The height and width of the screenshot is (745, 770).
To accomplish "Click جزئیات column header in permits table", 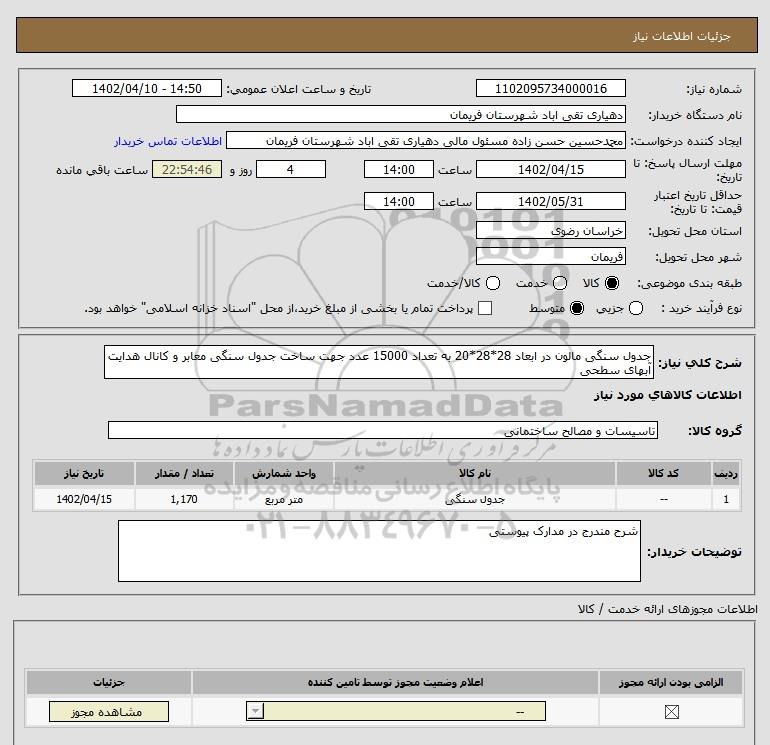I will [x=109, y=683].
